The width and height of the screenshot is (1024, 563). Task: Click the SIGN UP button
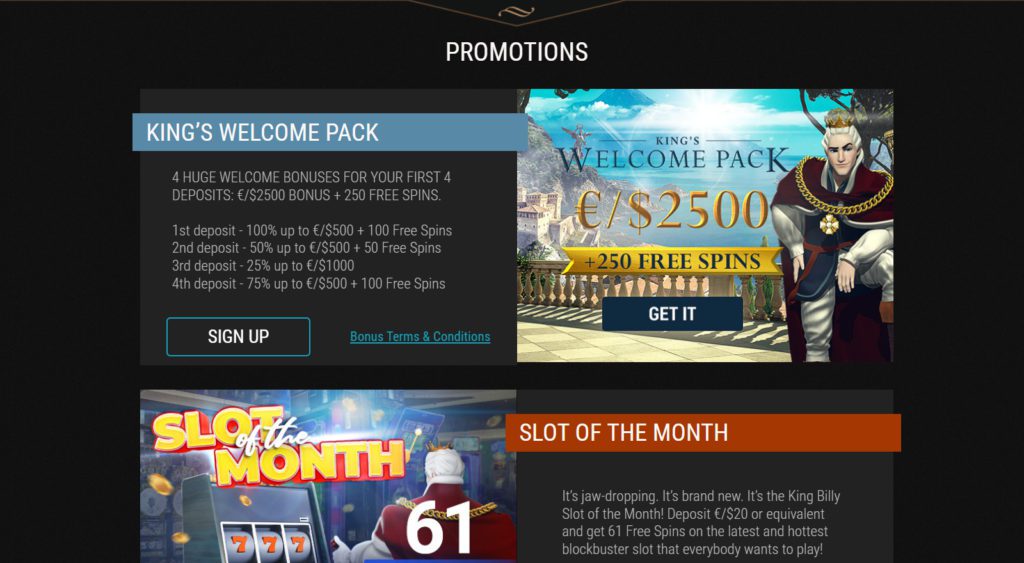[238, 336]
